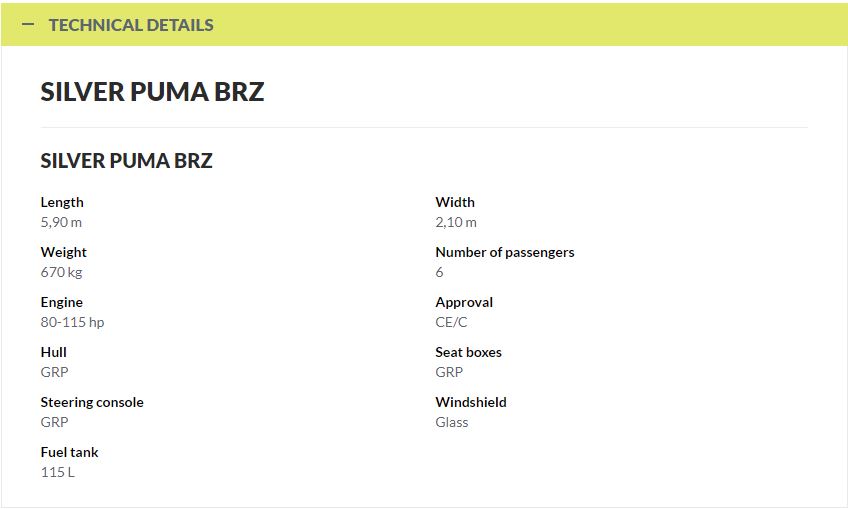
Task: Click the Windshield label
Action: [471, 402]
